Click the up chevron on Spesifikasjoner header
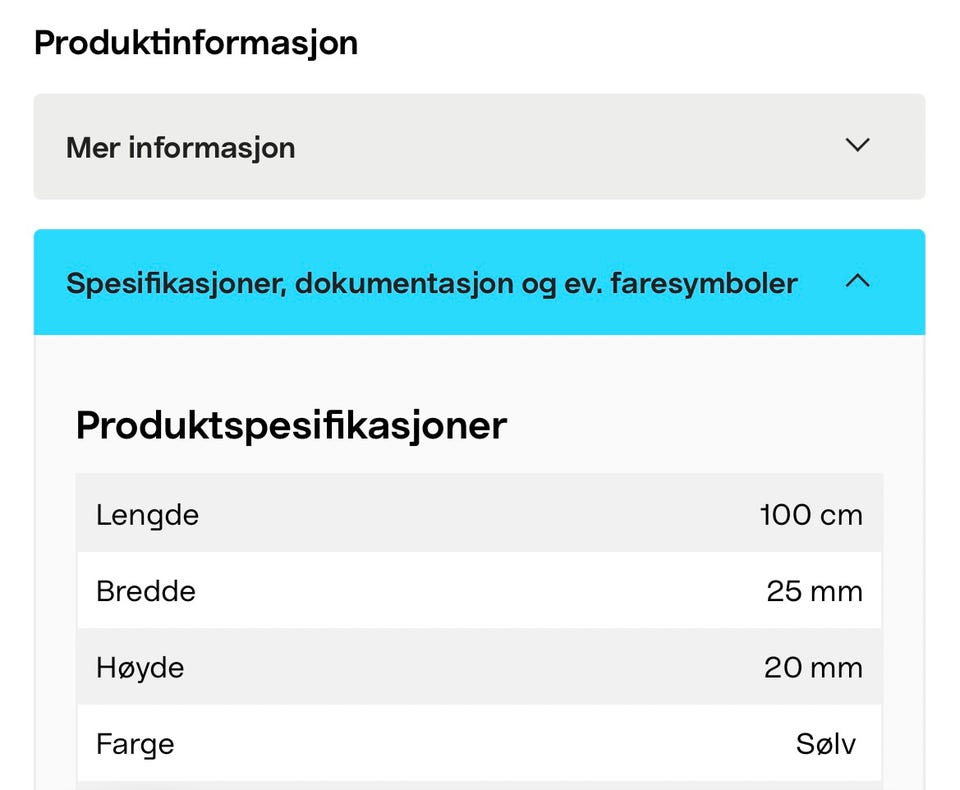The image size is (960, 790). (857, 282)
